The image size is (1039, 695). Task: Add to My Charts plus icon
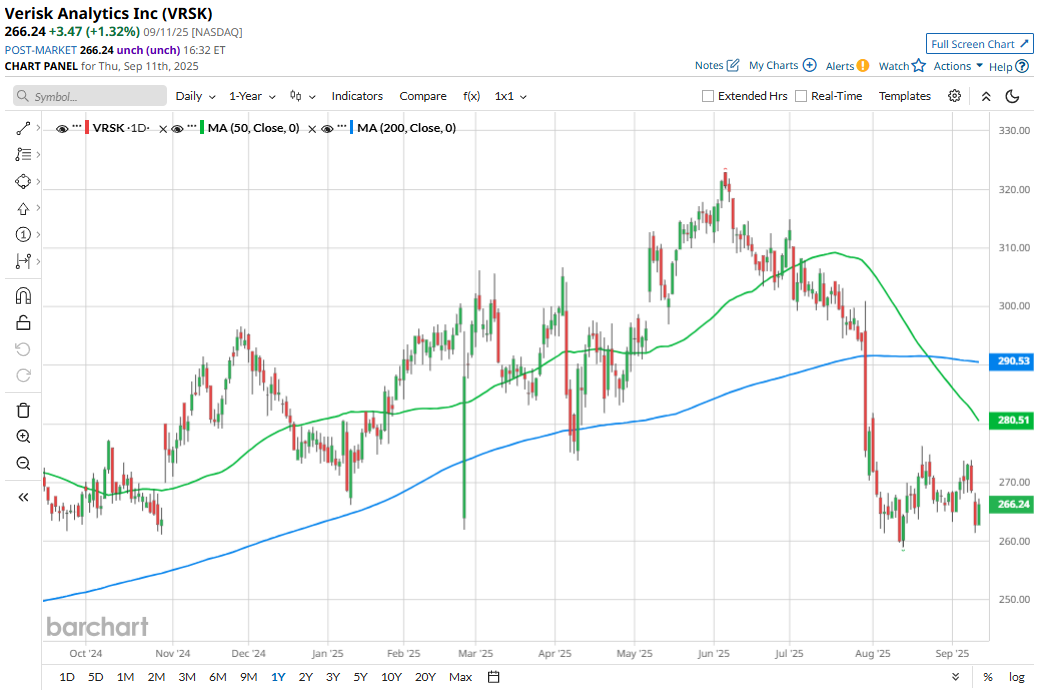click(809, 65)
